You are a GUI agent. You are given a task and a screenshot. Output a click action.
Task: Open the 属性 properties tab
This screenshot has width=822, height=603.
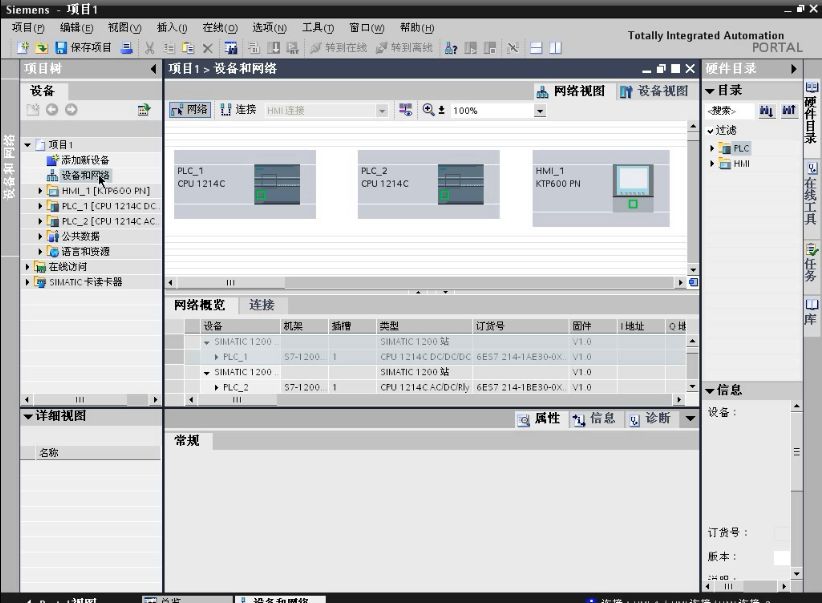point(539,418)
